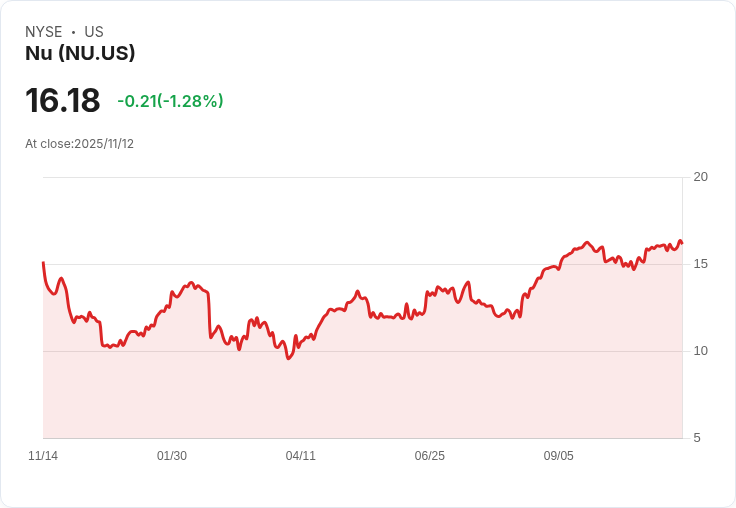Click the 09/05 date on the x-axis
Screen dimensions: 736x508
coord(559,456)
